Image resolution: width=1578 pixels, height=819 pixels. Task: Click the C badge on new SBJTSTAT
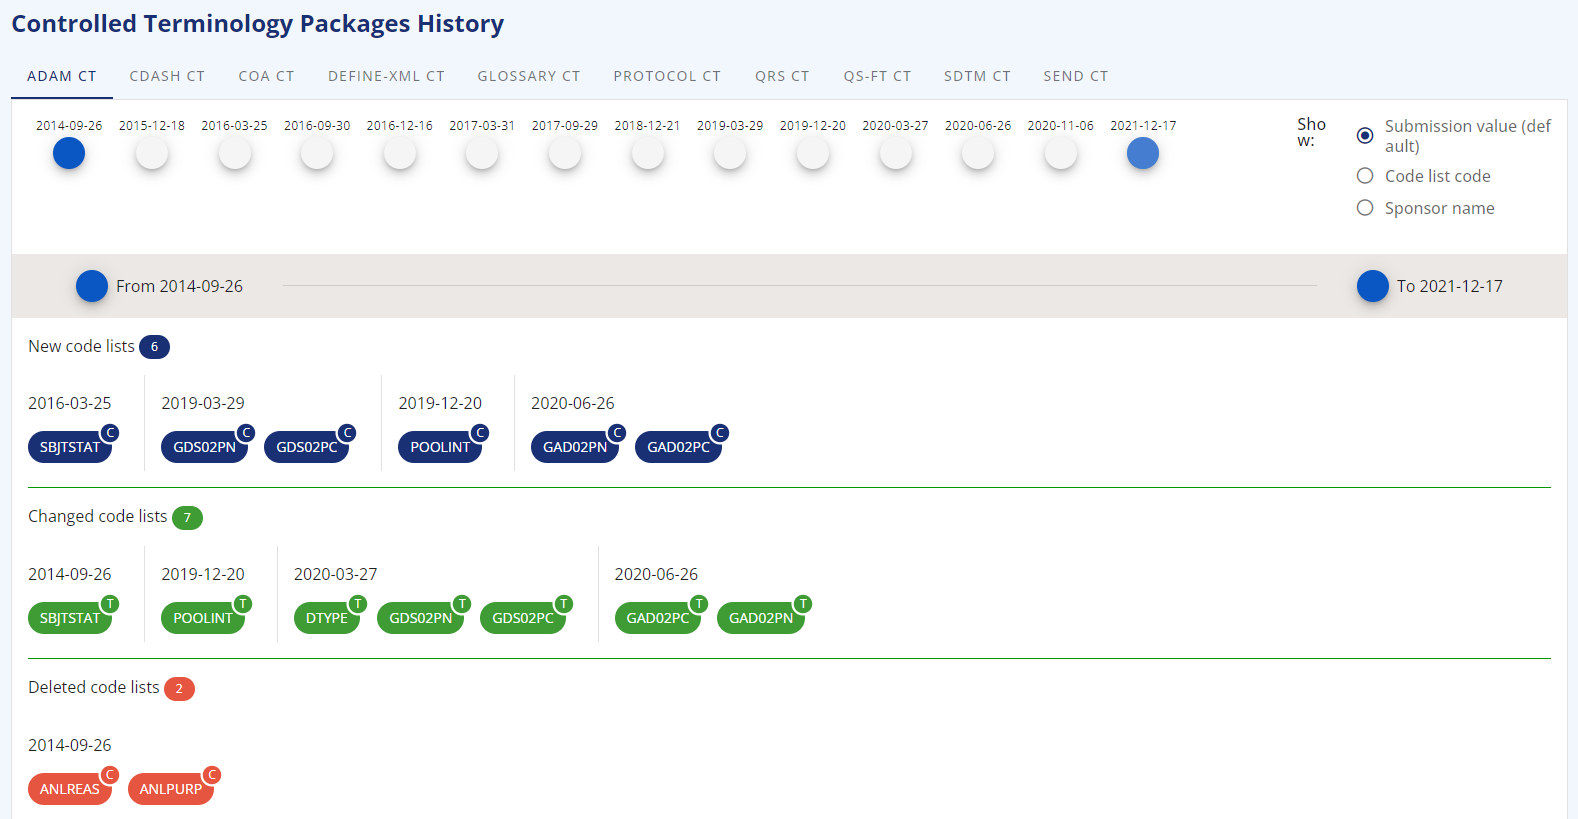tap(110, 433)
